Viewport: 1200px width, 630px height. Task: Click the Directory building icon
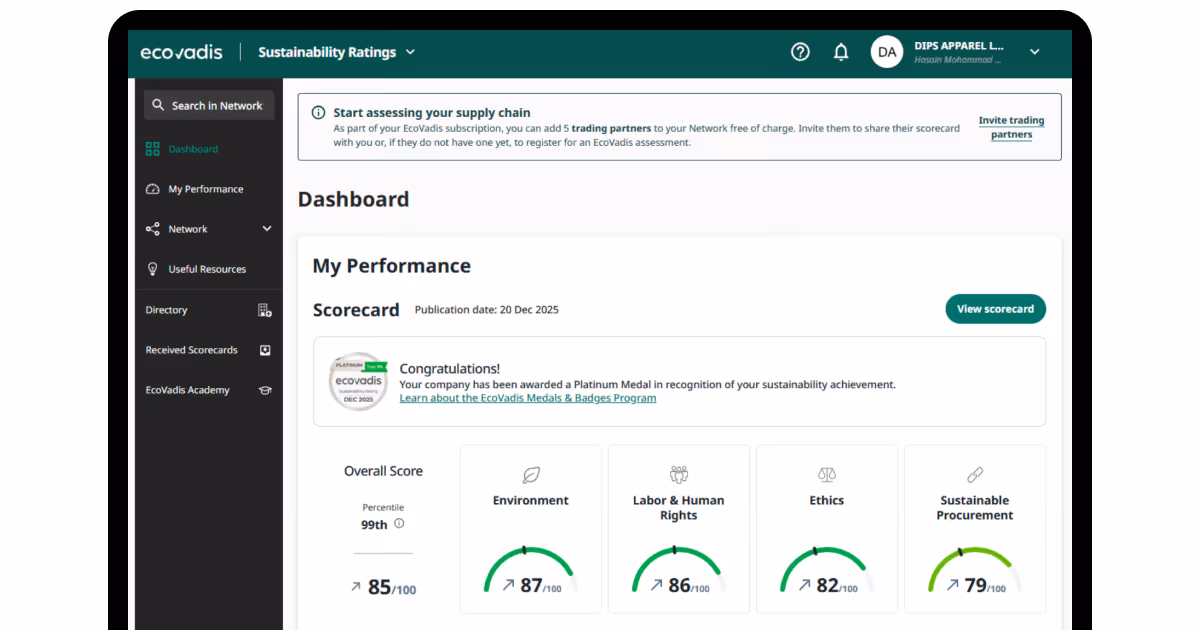tap(265, 310)
